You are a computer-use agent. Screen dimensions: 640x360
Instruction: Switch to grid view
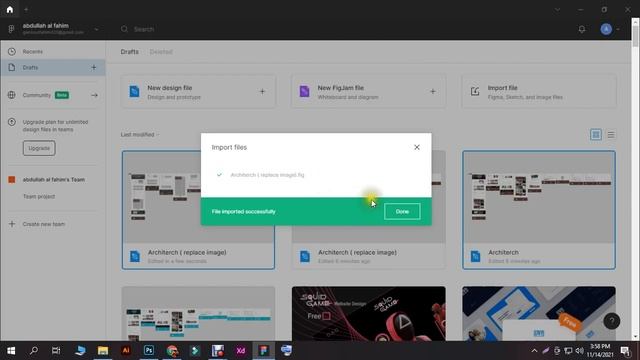coord(596,134)
